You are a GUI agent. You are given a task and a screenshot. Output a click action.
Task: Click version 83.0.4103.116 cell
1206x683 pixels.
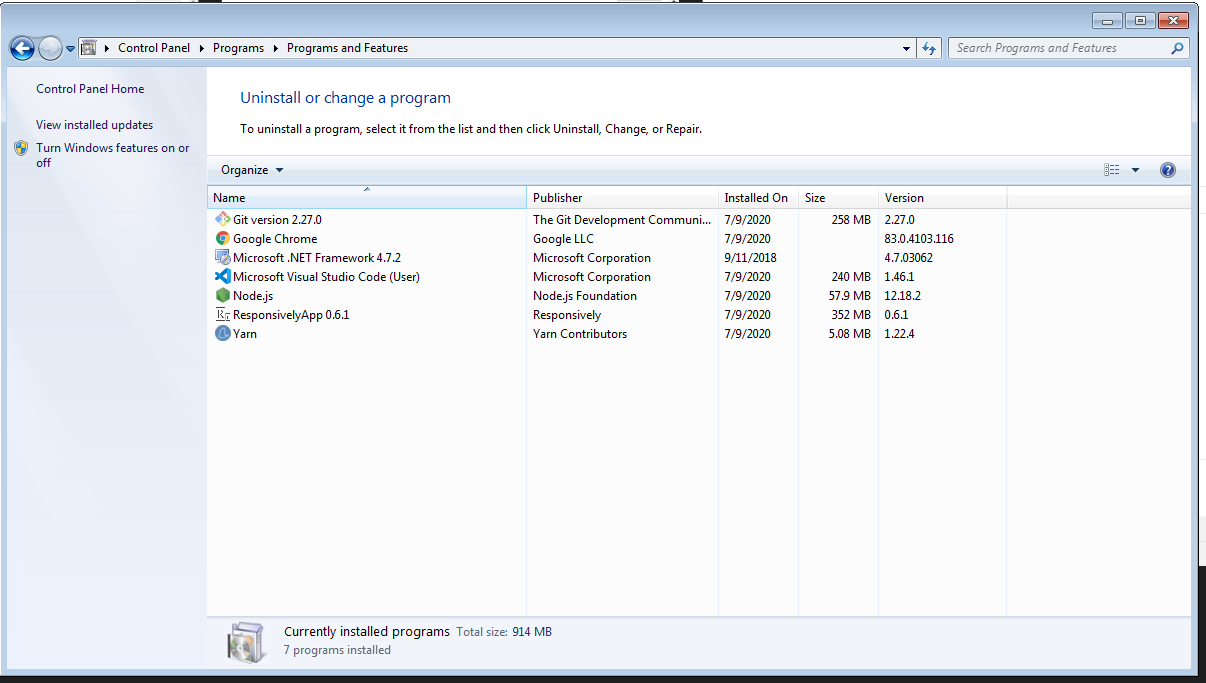[x=919, y=239]
